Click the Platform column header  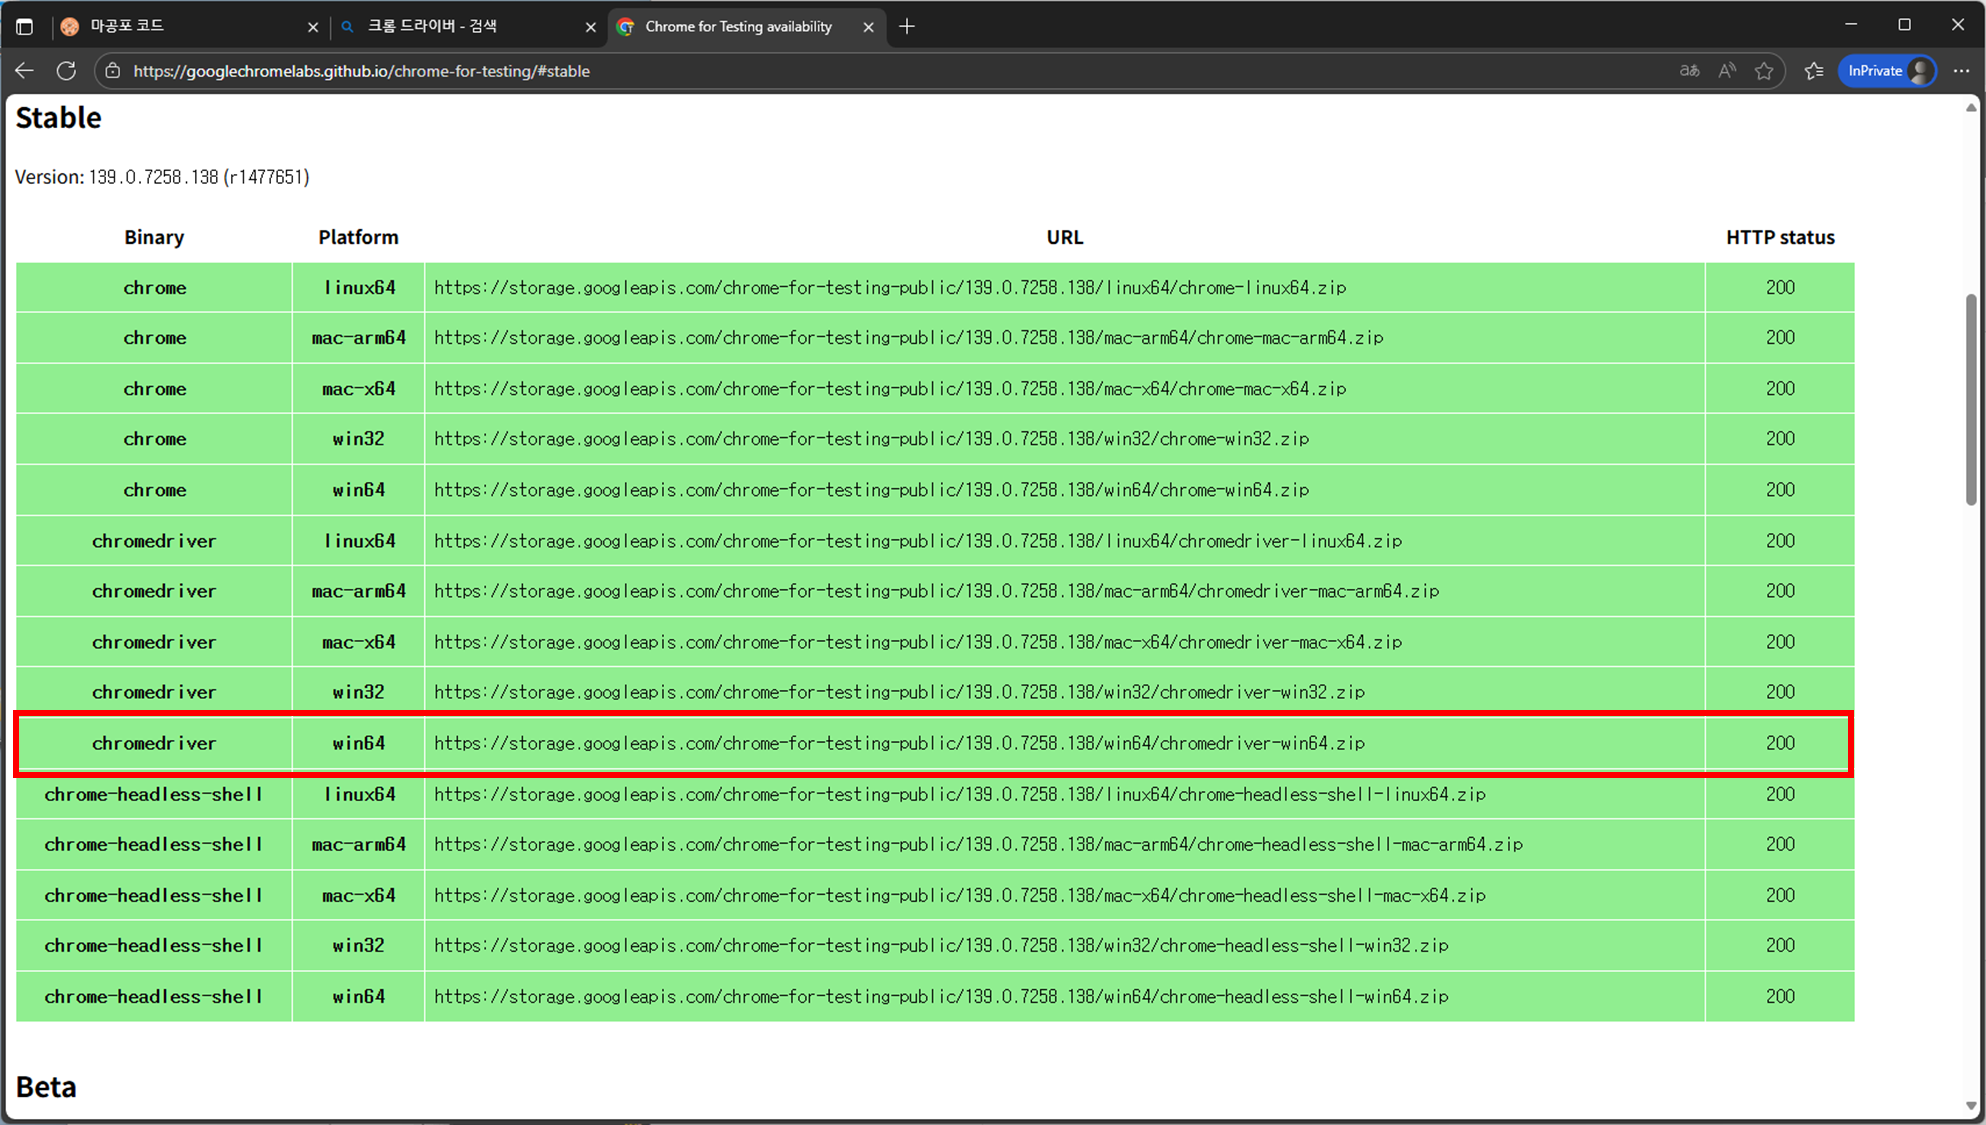click(358, 237)
